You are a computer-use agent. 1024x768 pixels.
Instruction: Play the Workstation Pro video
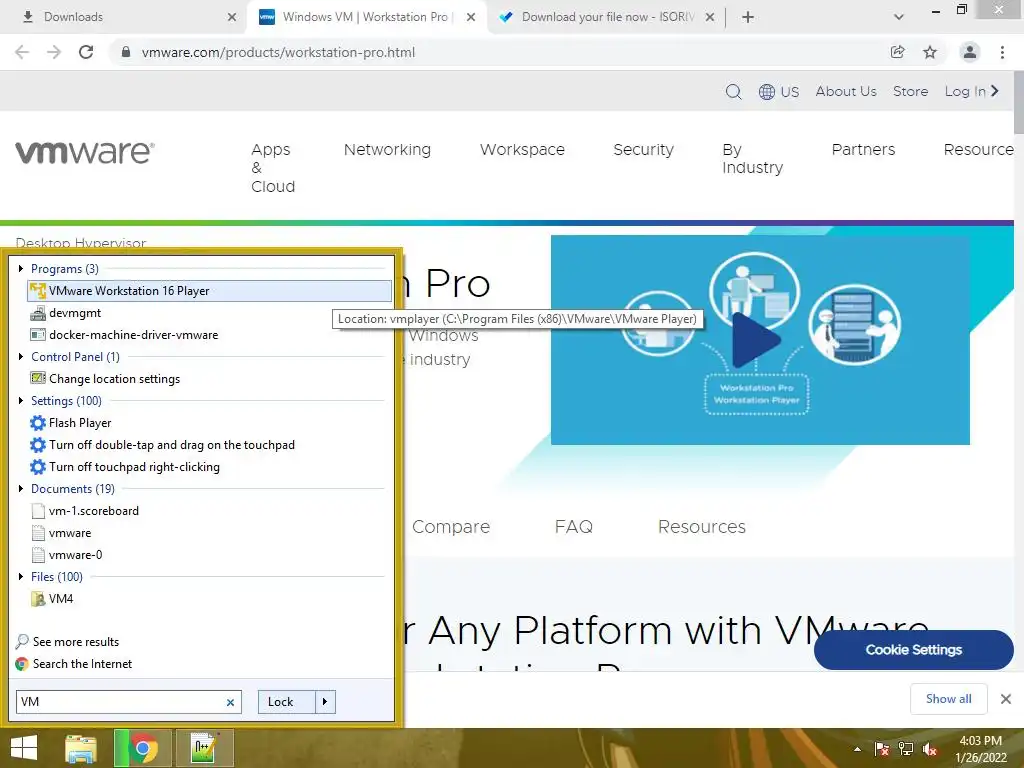point(756,340)
